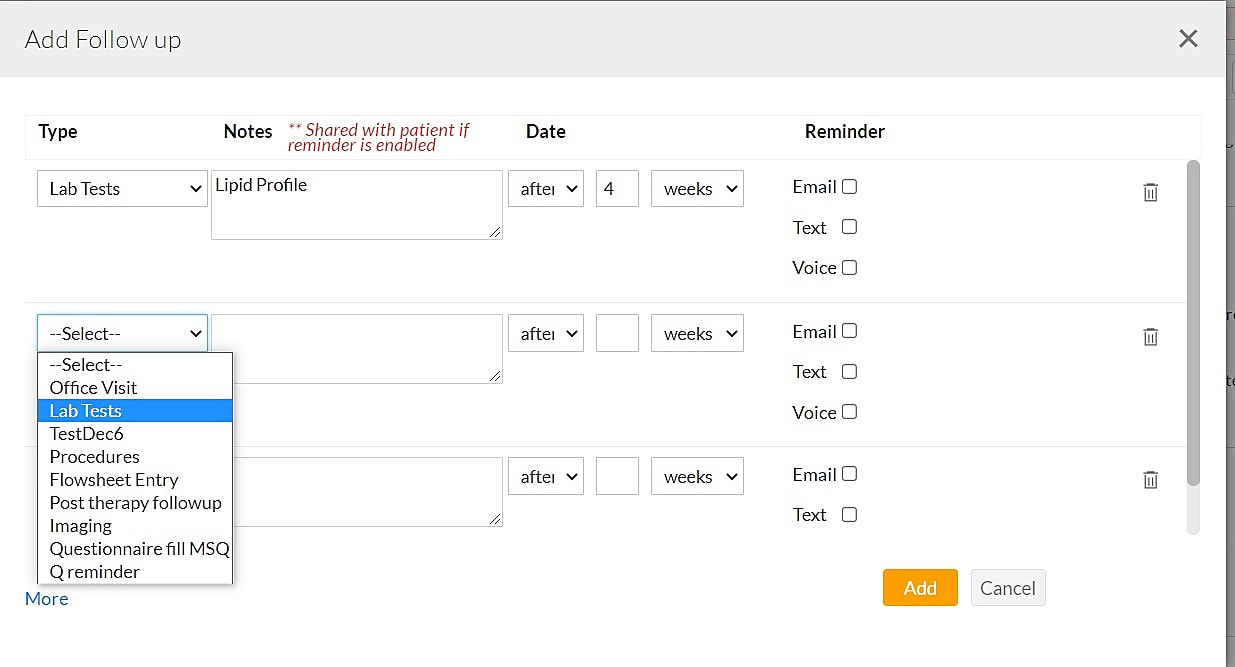Screen dimensions: 1235x667
Task: Toggle Voice reminder in second row
Action: pos(849,412)
